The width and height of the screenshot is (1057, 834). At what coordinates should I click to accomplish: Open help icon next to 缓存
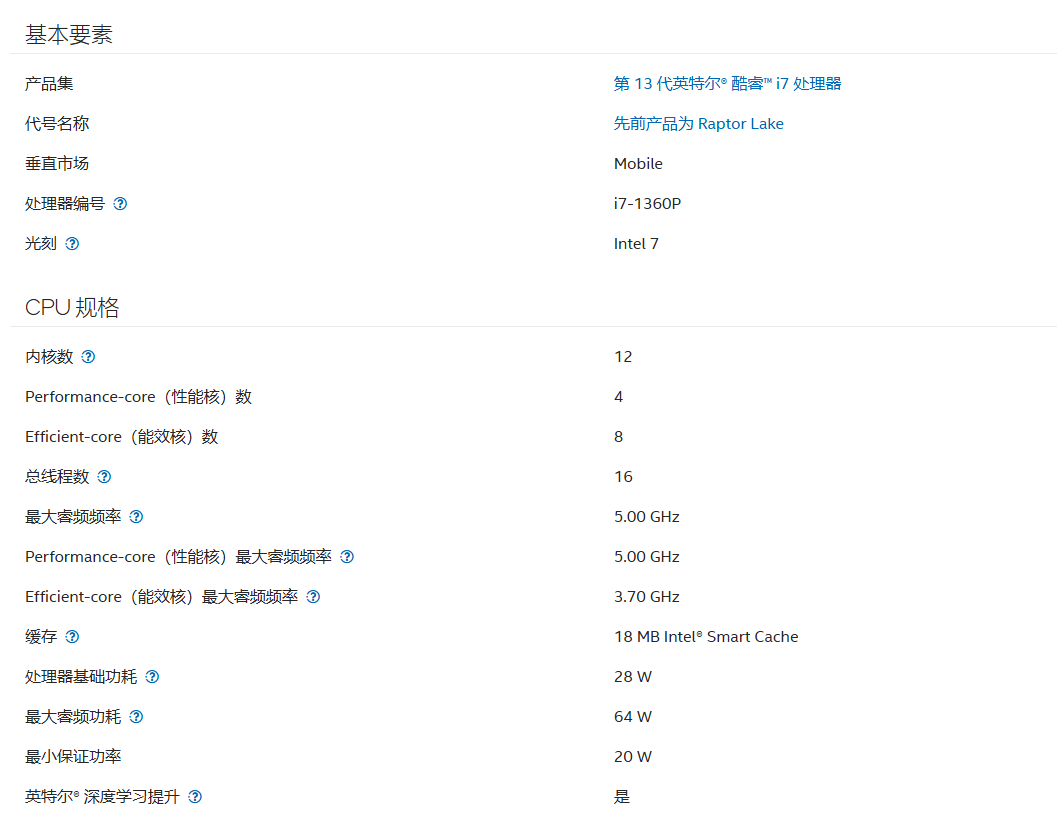coord(72,636)
